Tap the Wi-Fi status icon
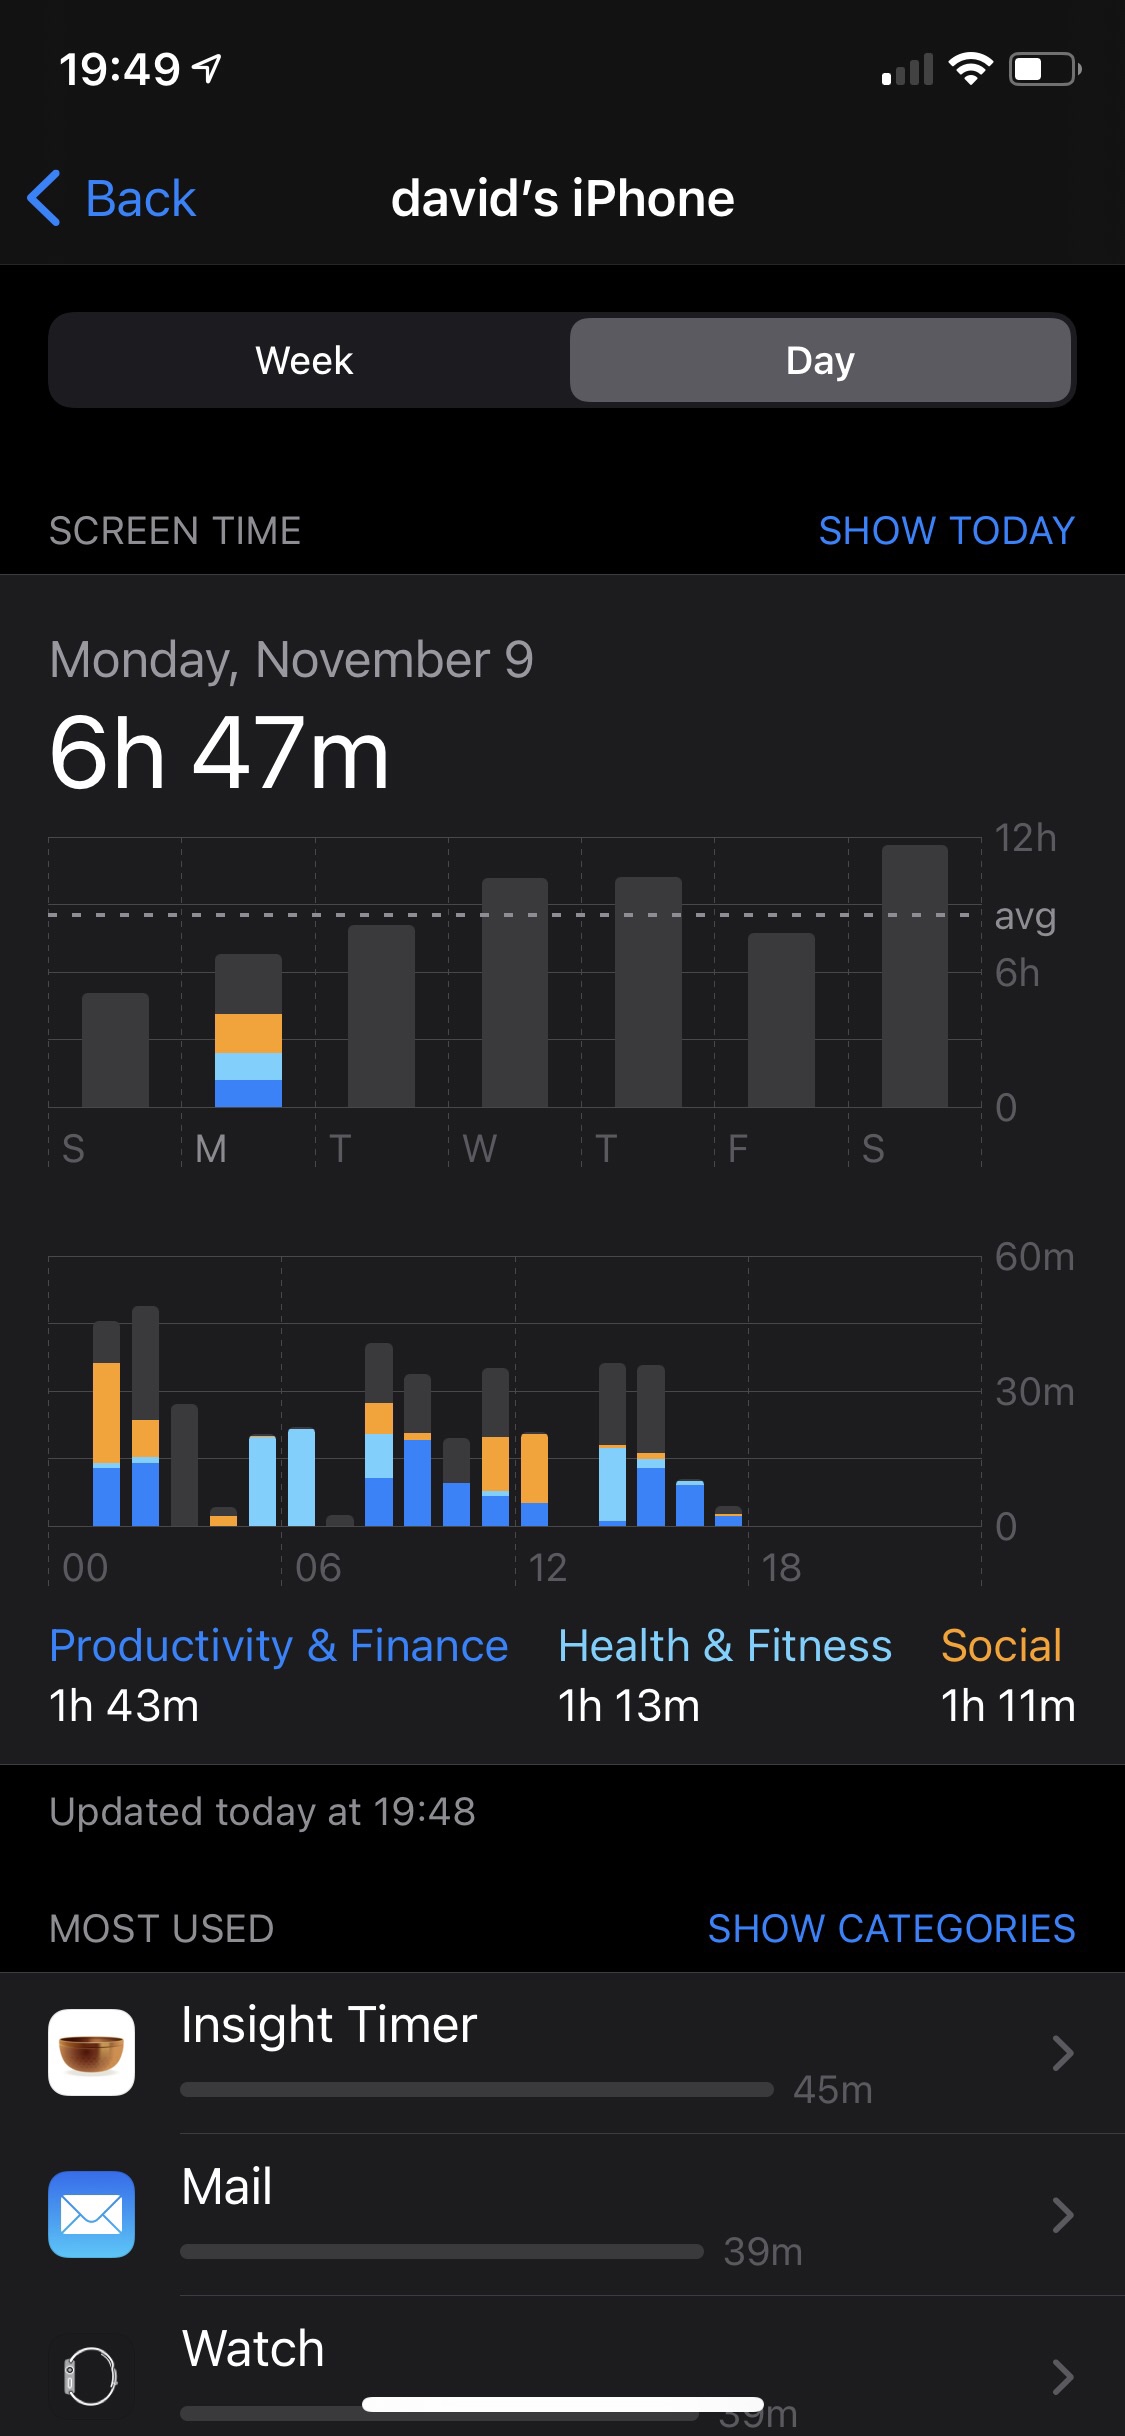This screenshot has width=1125, height=2436. 969,69
